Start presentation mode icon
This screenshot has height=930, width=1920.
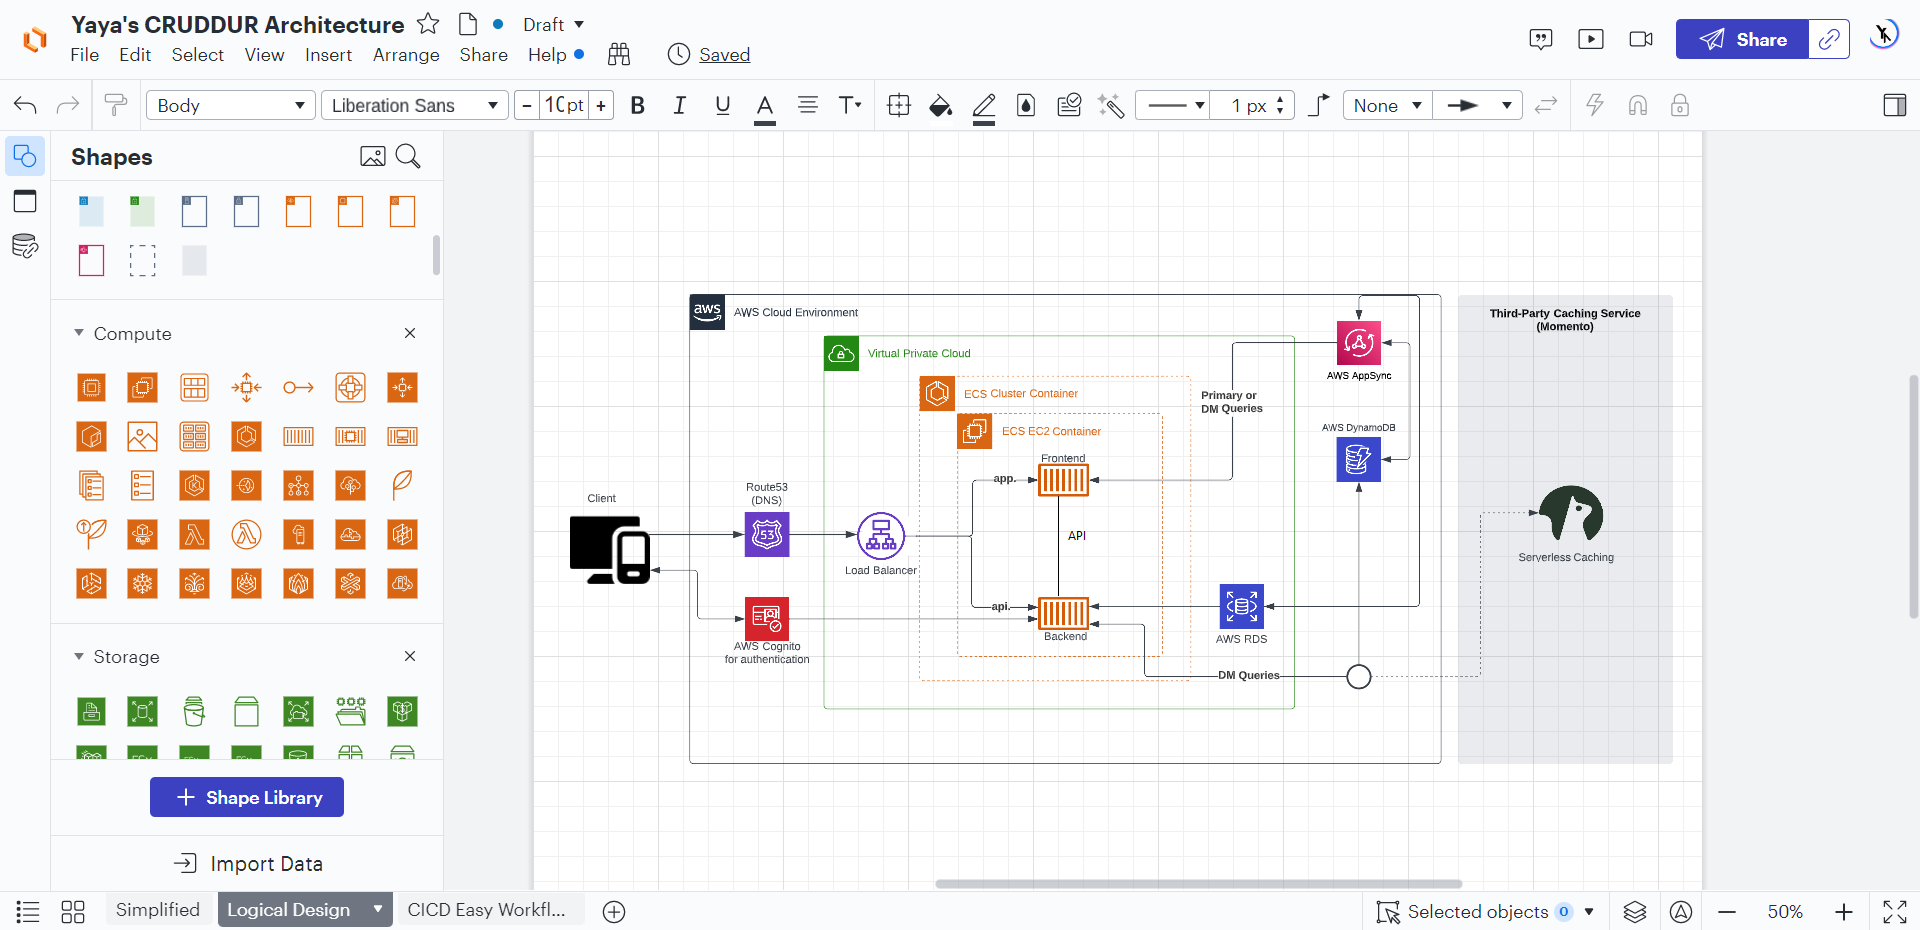(x=1591, y=39)
